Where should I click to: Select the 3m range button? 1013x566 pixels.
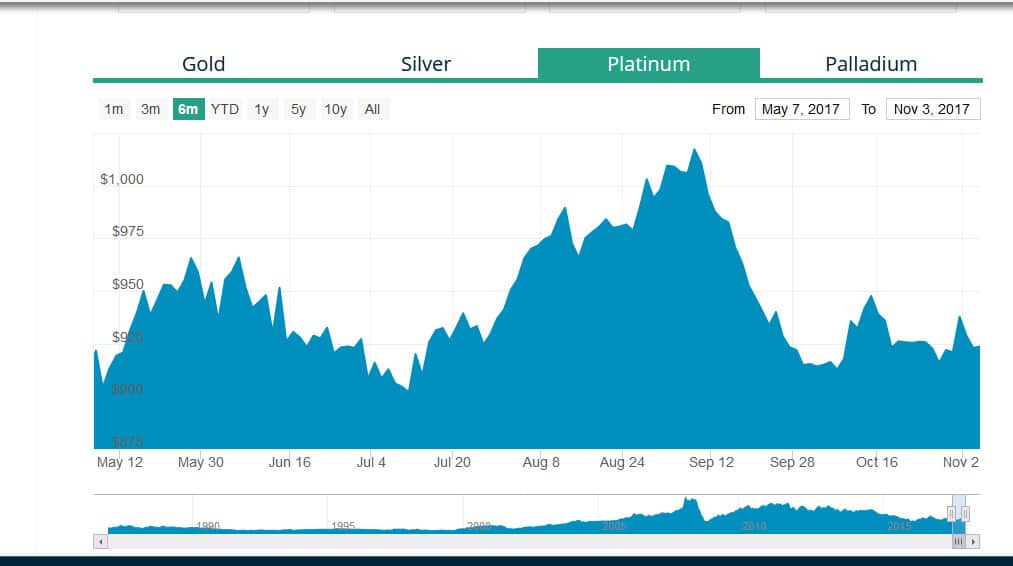(x=151, y=109)
